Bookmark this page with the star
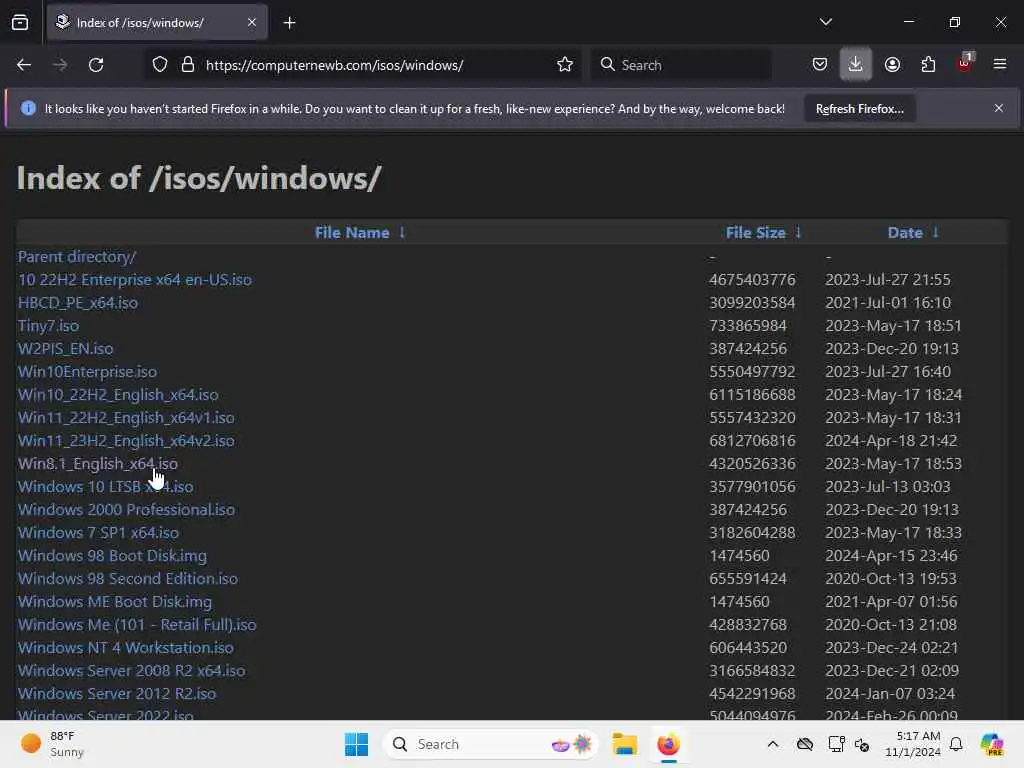1024x768 pixels. coord(565,65)
